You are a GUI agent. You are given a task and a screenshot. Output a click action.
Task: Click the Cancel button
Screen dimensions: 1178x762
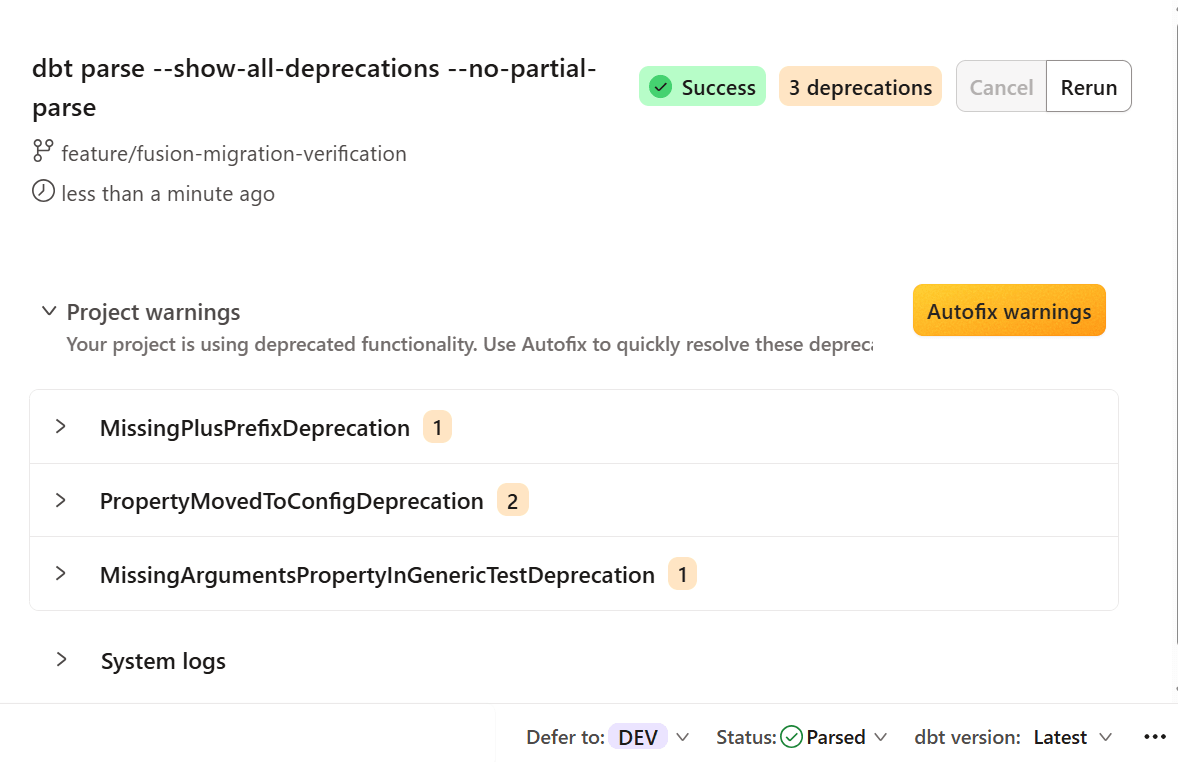coord(1001,86)
